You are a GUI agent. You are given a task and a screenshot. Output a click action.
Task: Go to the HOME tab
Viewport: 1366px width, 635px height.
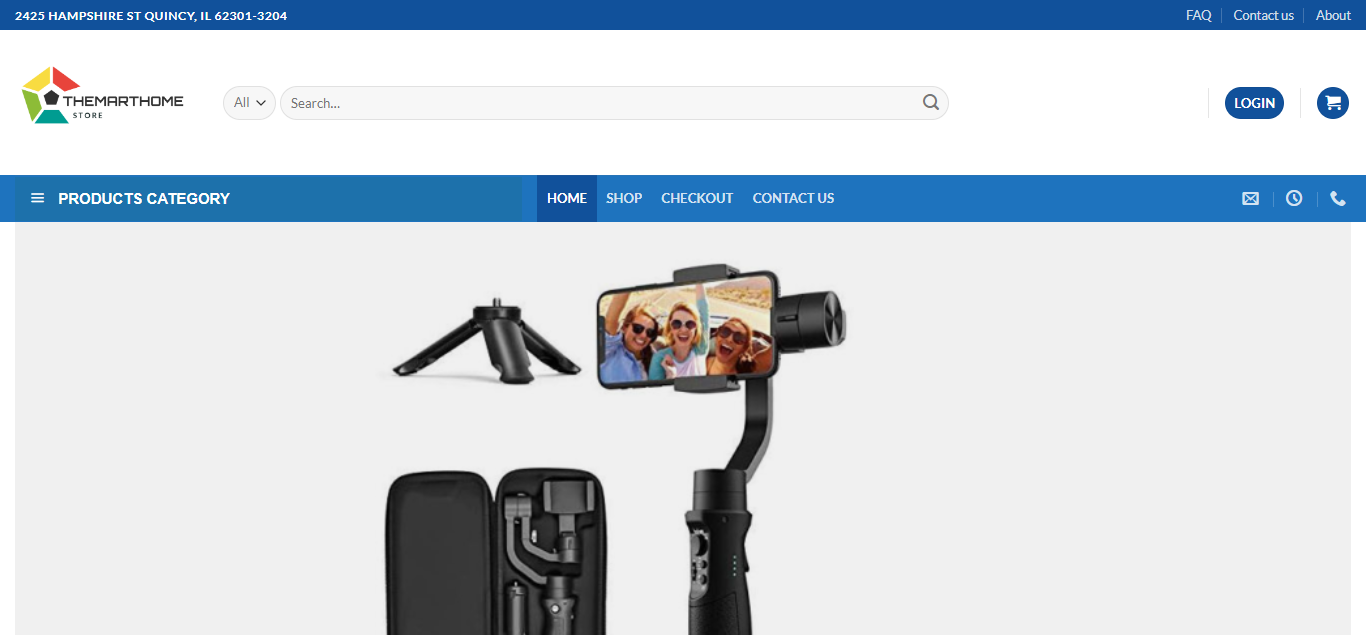tap(566, 198)
